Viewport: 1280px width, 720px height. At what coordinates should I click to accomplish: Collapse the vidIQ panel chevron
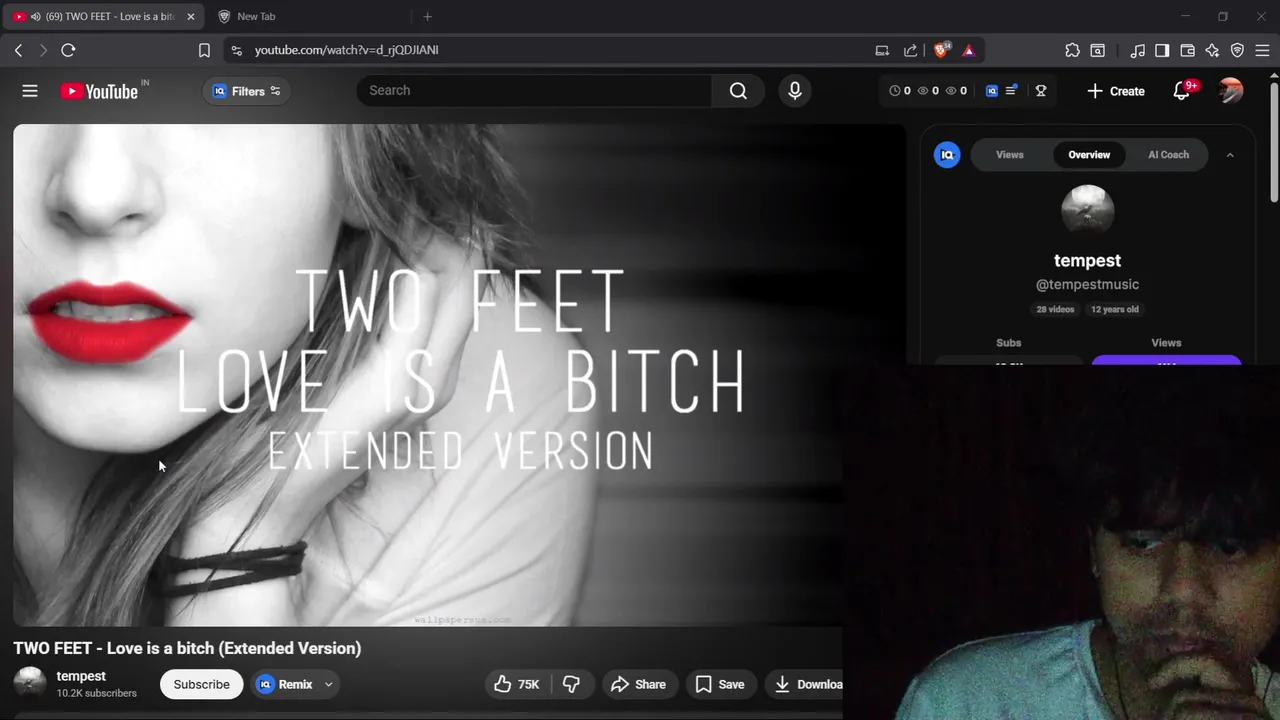coord(1230,155)
